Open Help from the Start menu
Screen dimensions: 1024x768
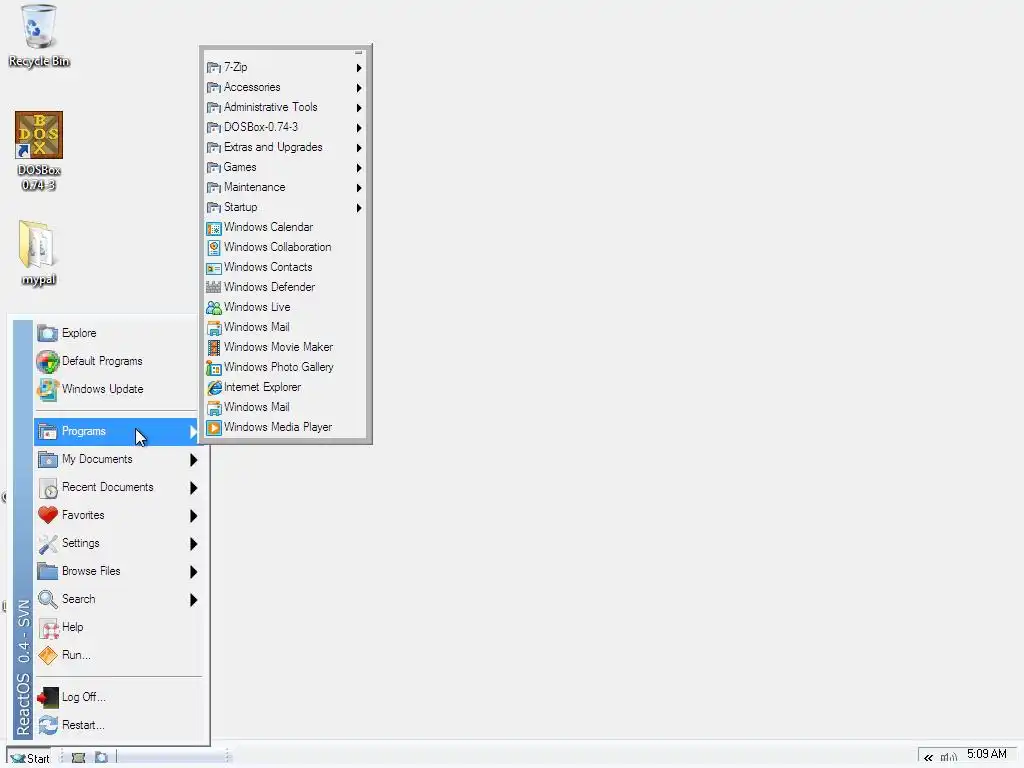point(116,628)
